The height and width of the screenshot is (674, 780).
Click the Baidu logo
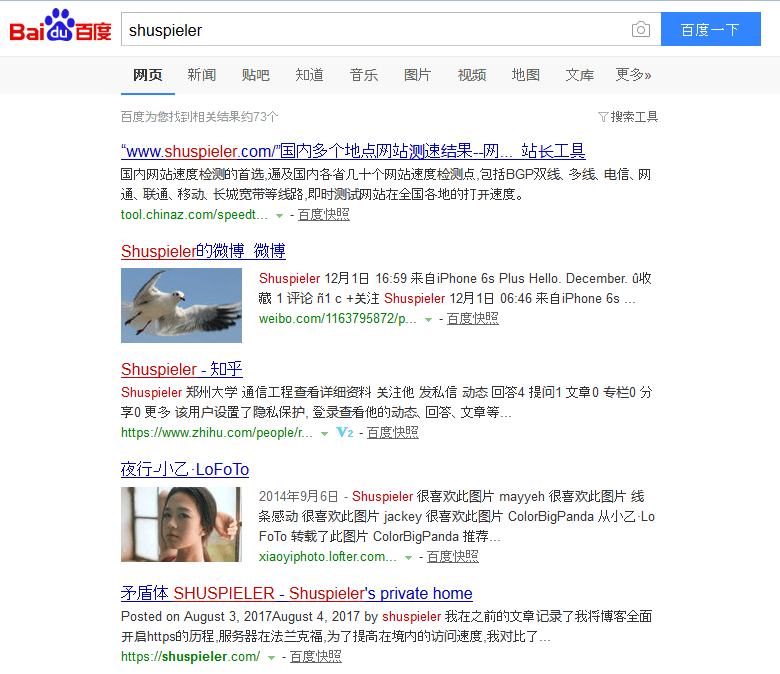[x=60, y=29]
